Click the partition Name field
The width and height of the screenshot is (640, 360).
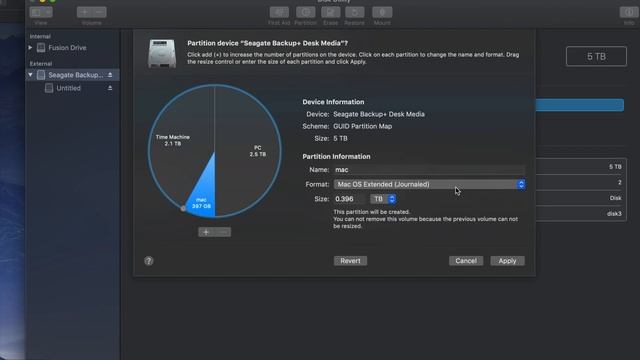point(429,170)
